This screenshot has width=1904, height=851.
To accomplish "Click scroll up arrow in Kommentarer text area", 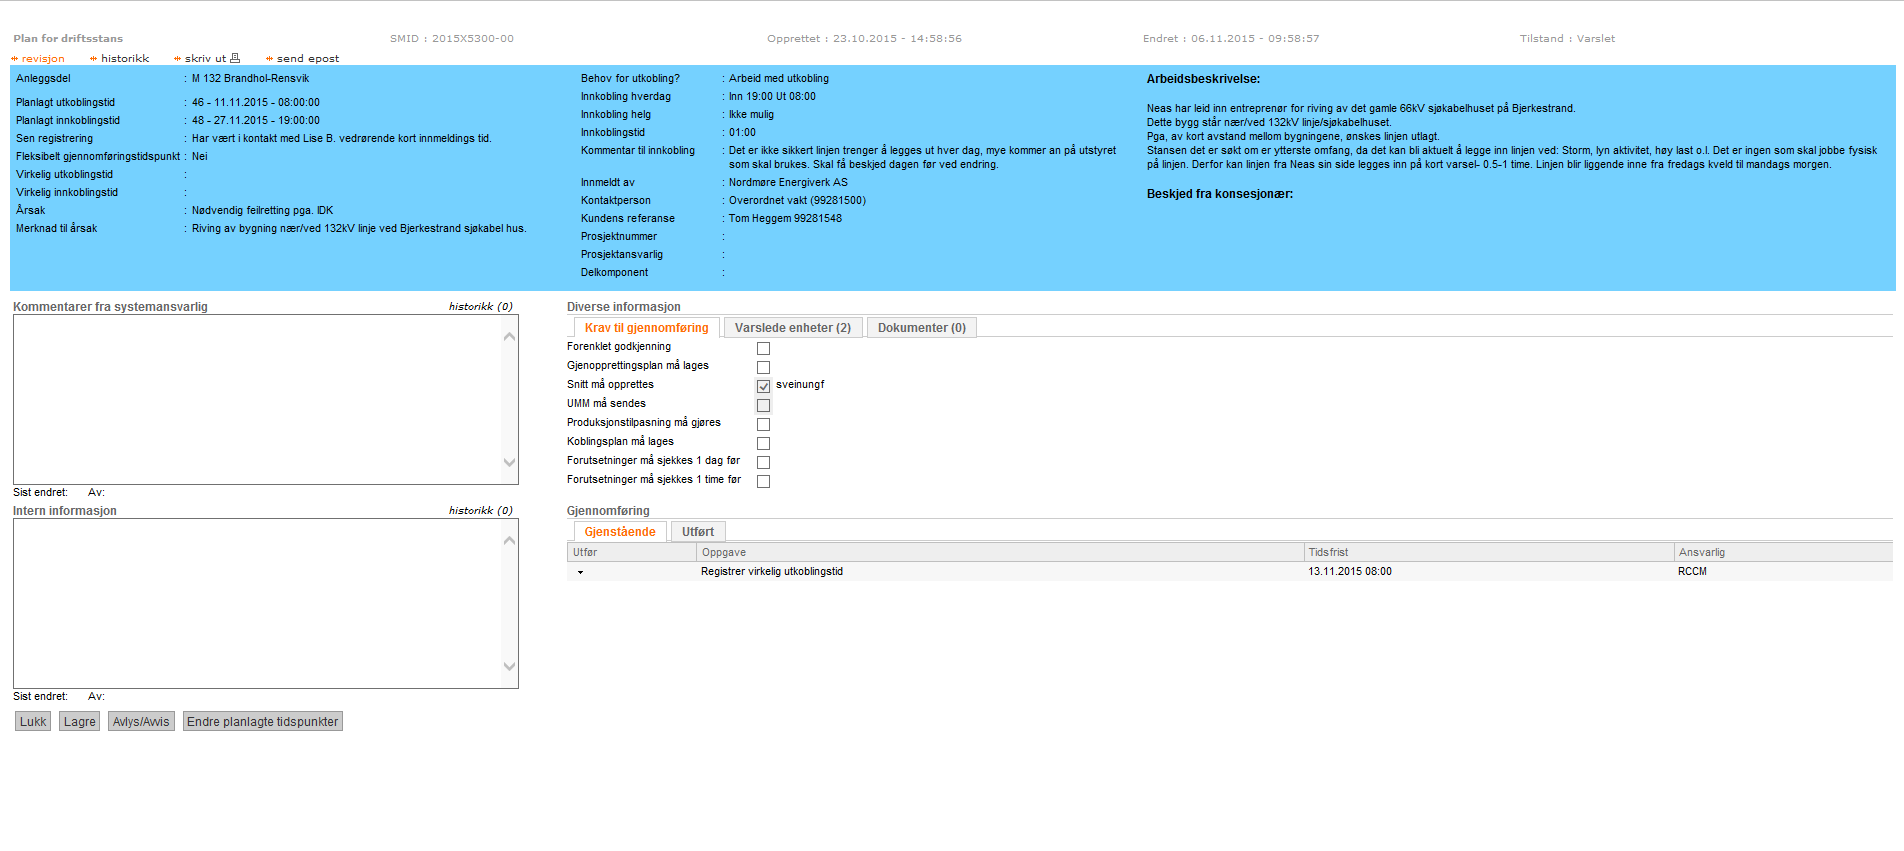I will click(x=509, y=337).
